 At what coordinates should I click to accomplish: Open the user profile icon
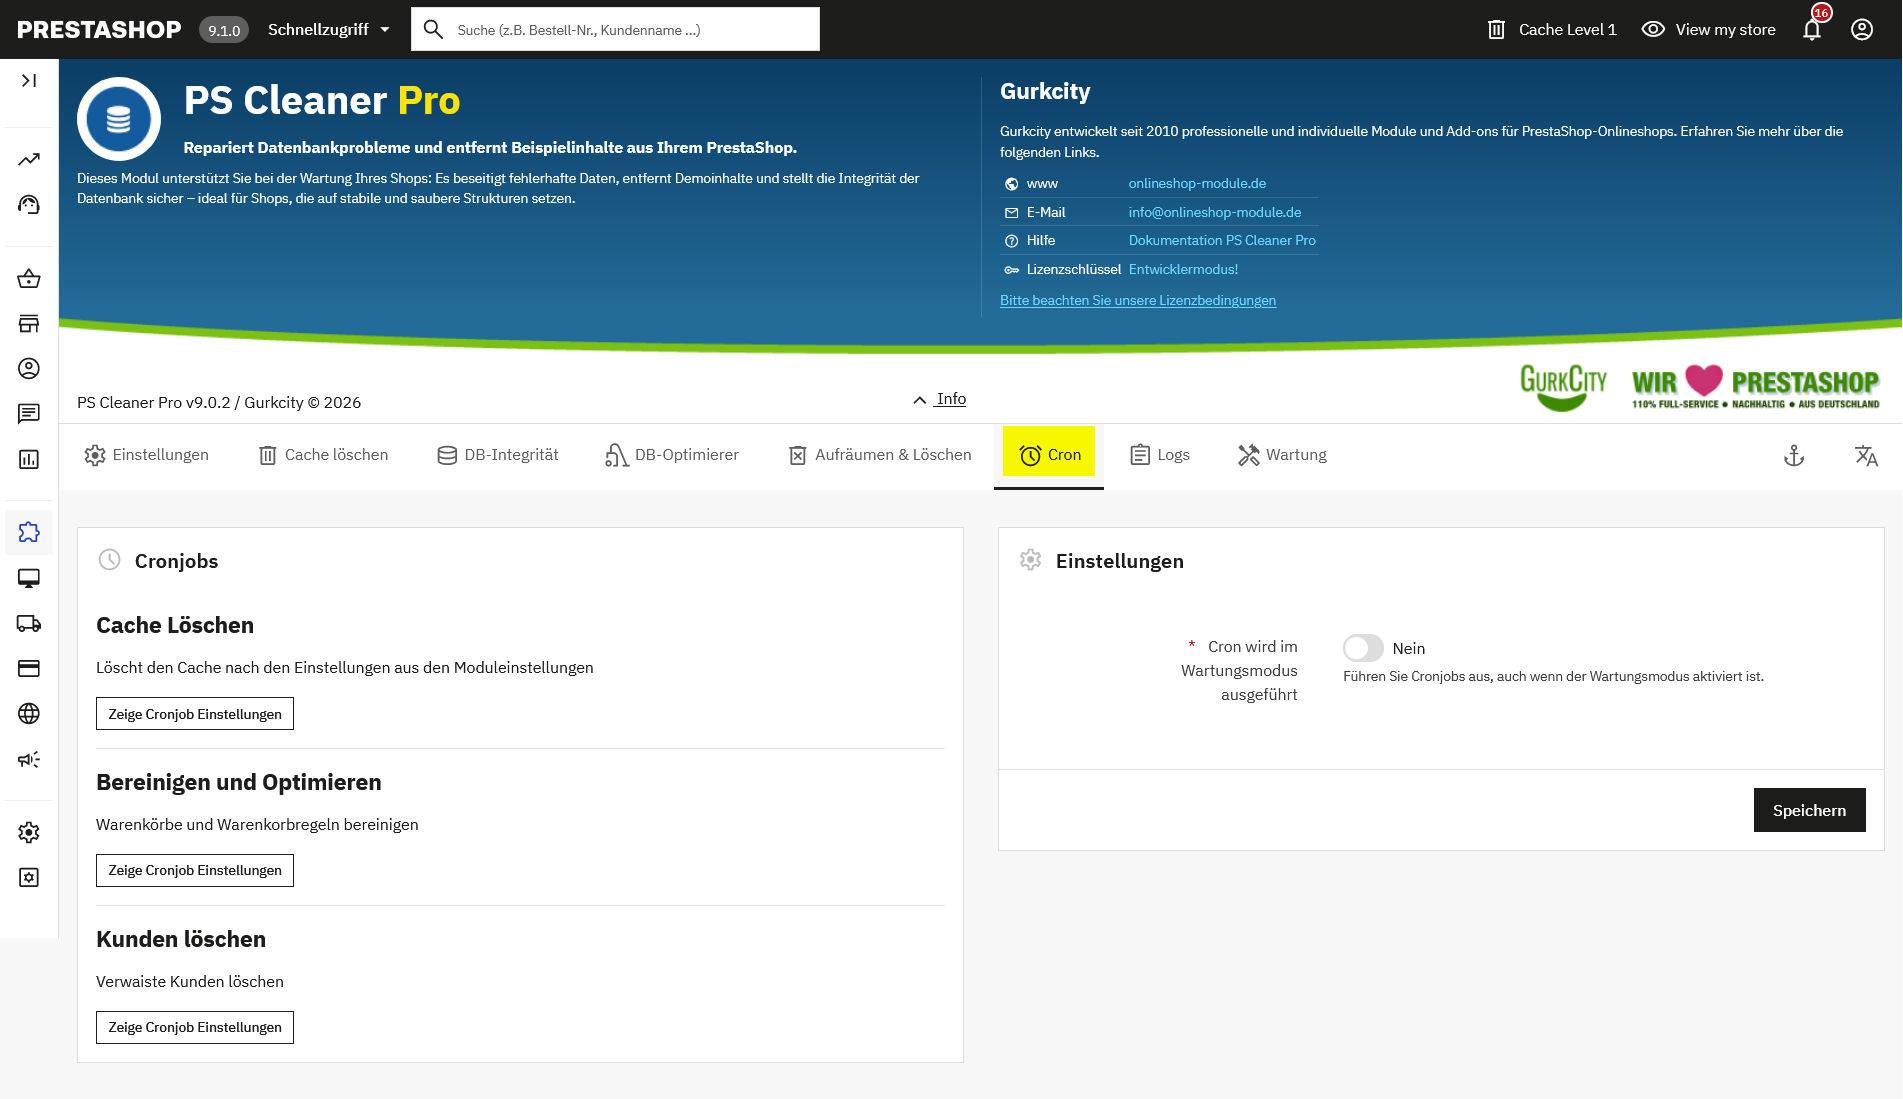(1862, 29)
